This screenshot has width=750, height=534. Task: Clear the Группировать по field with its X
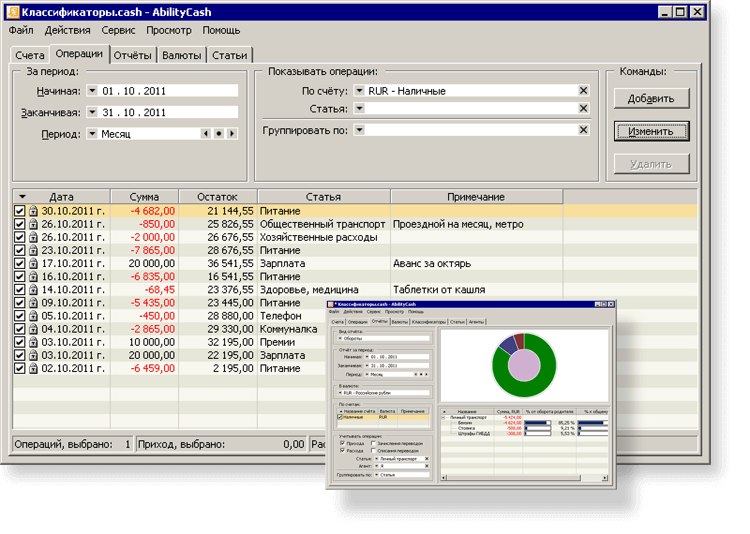[583, 130]
